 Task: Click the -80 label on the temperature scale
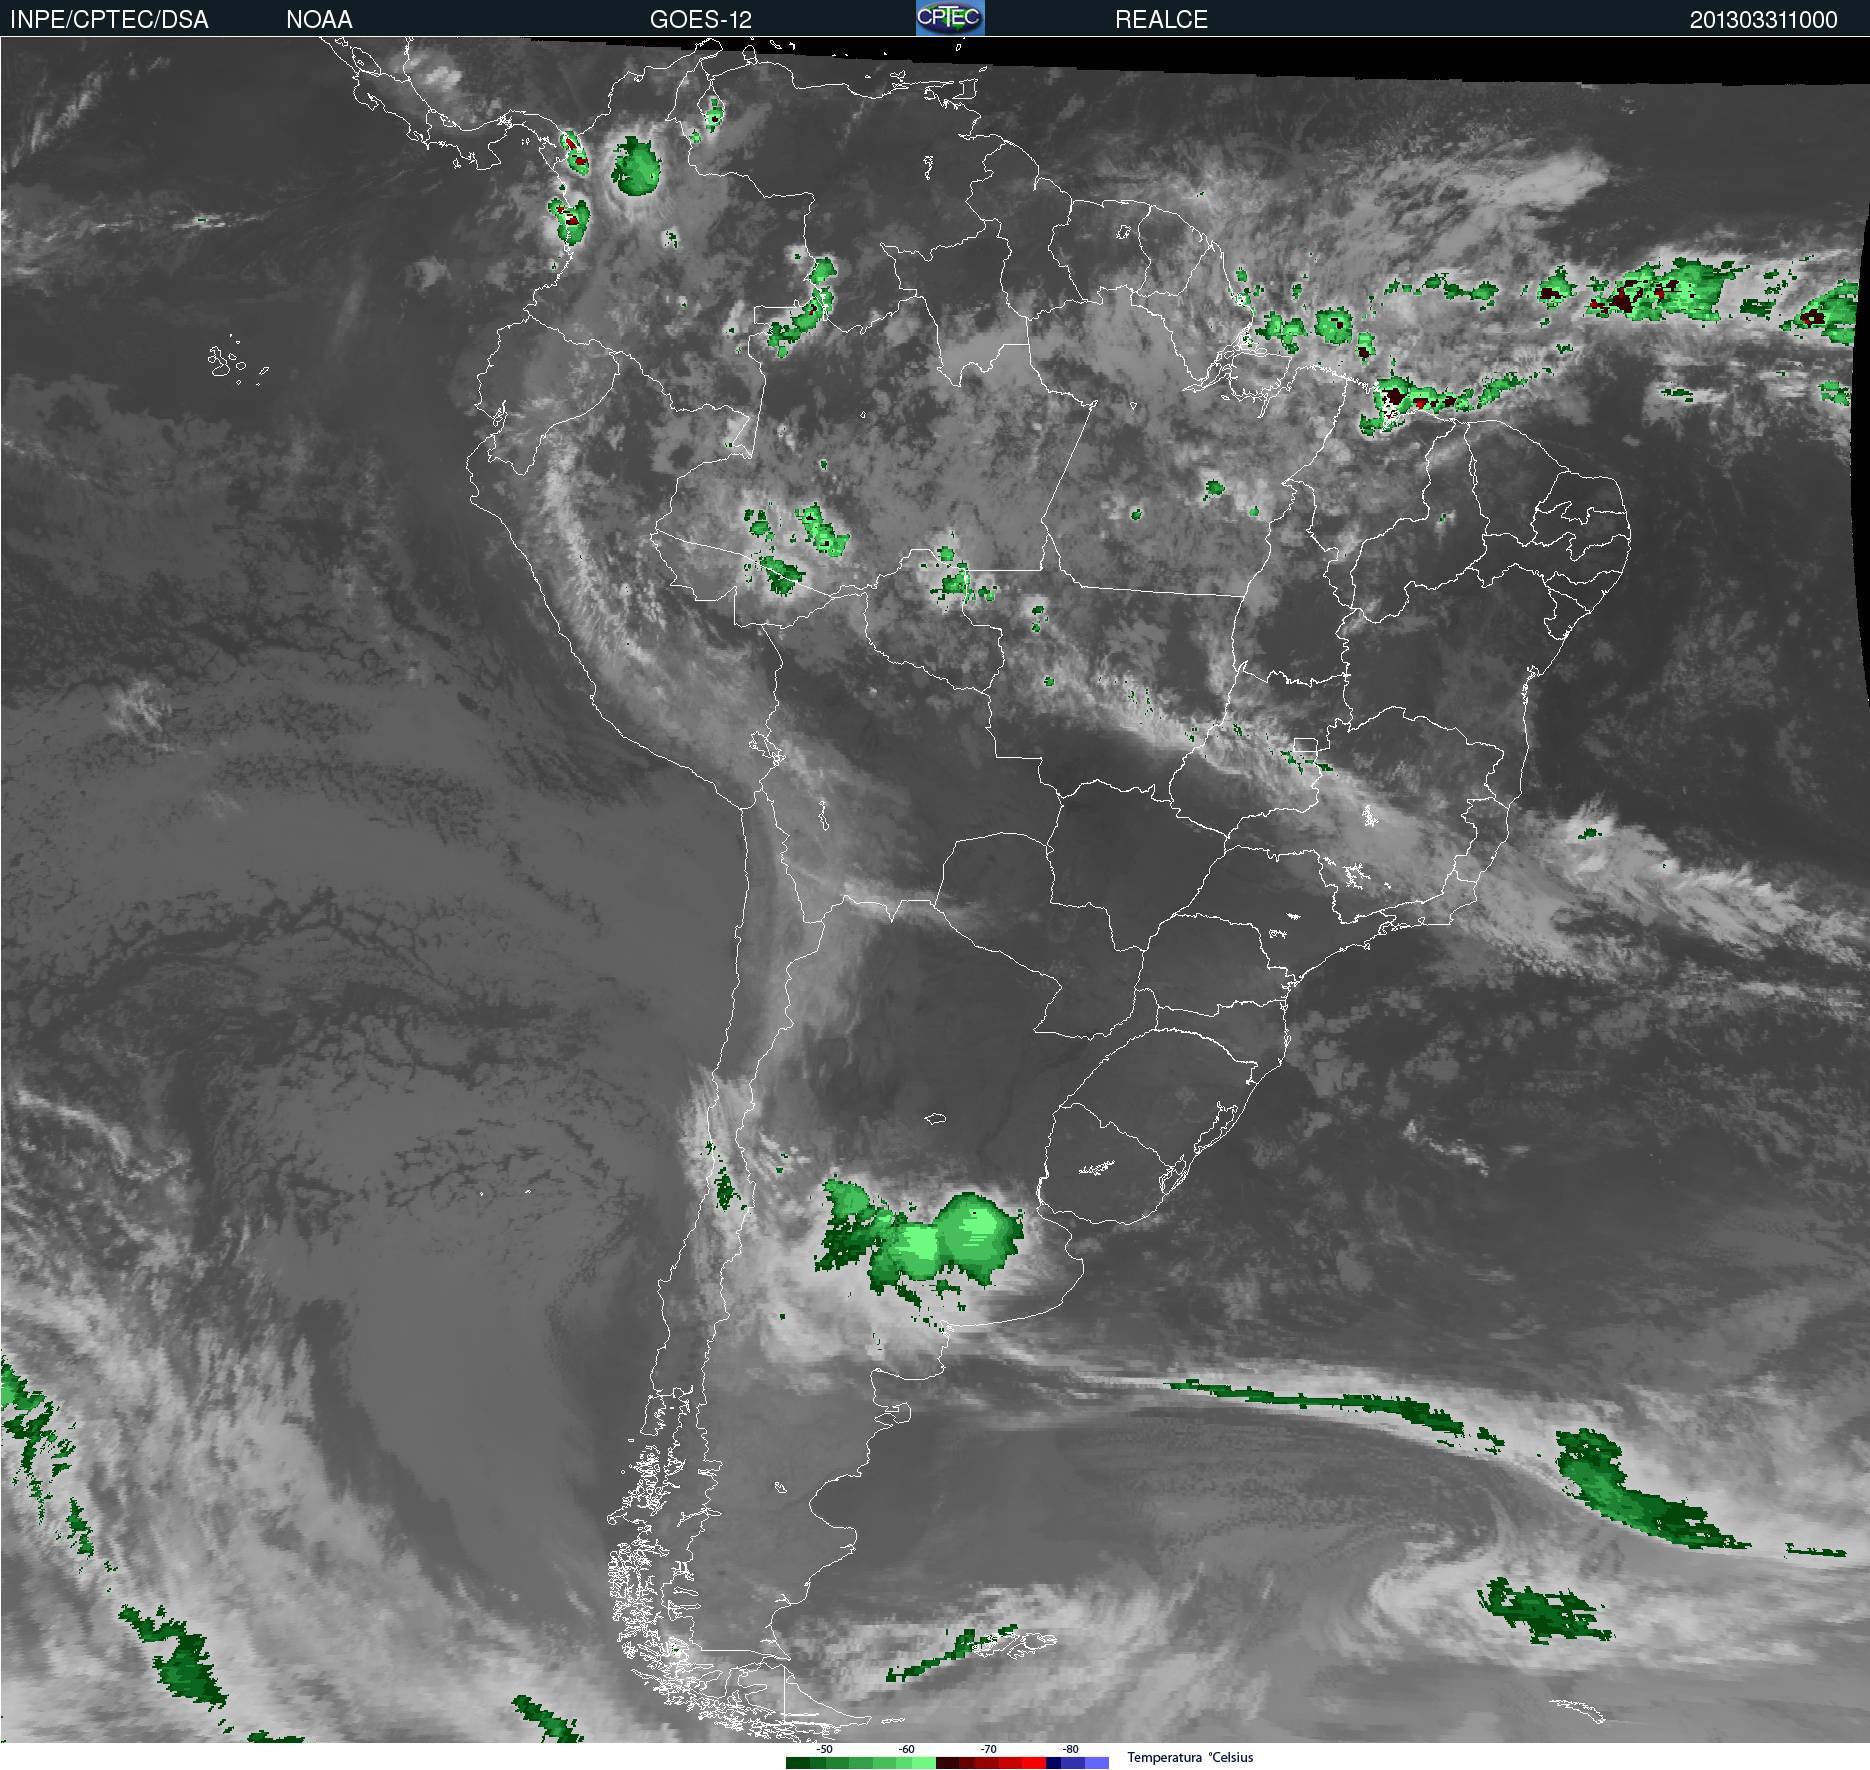pos(1071,1749)
